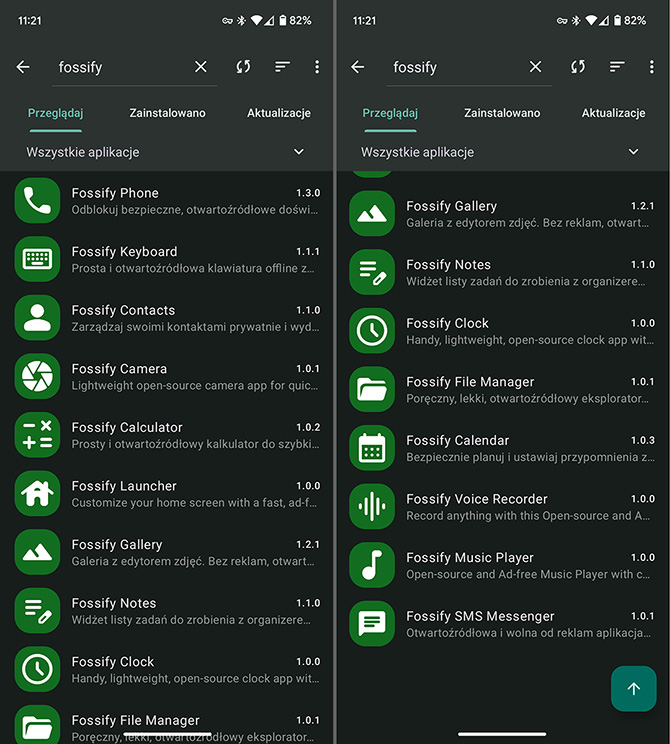Switch to Aktualizacje tab in left screen
This screenshot has height=744, width=670.
[x=279, y=113]
